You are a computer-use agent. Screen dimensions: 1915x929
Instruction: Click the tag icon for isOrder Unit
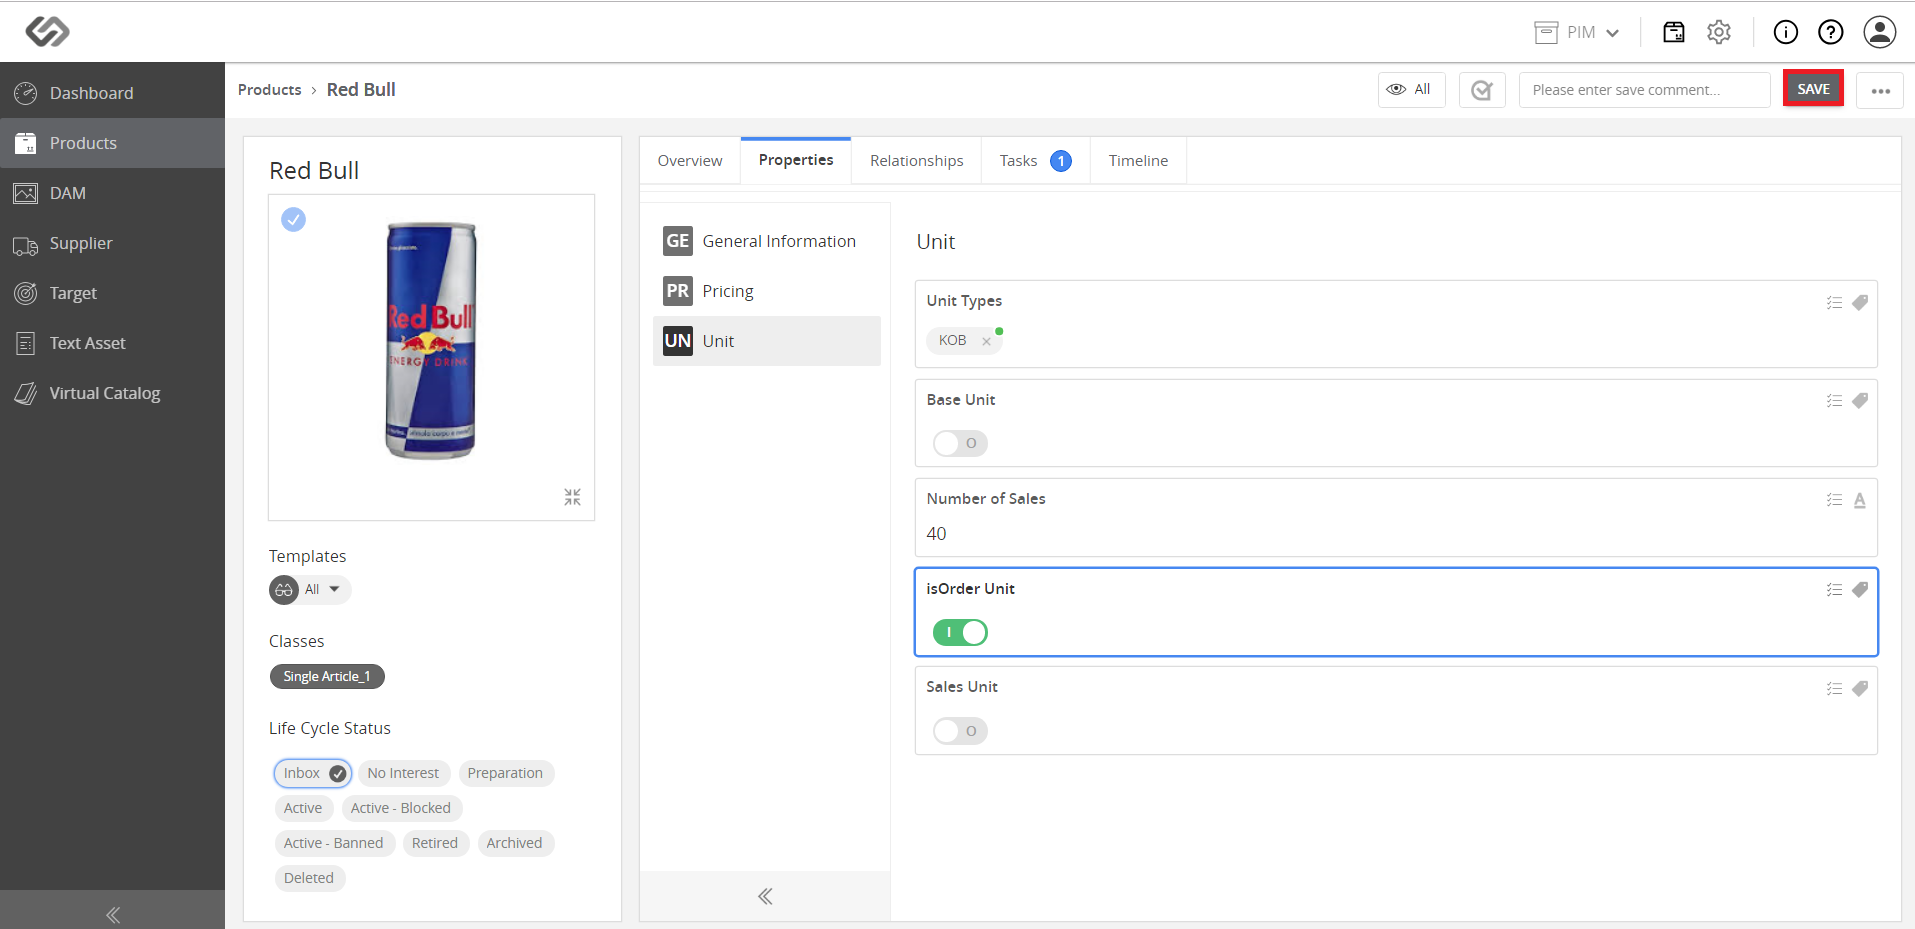point(1860,589)
